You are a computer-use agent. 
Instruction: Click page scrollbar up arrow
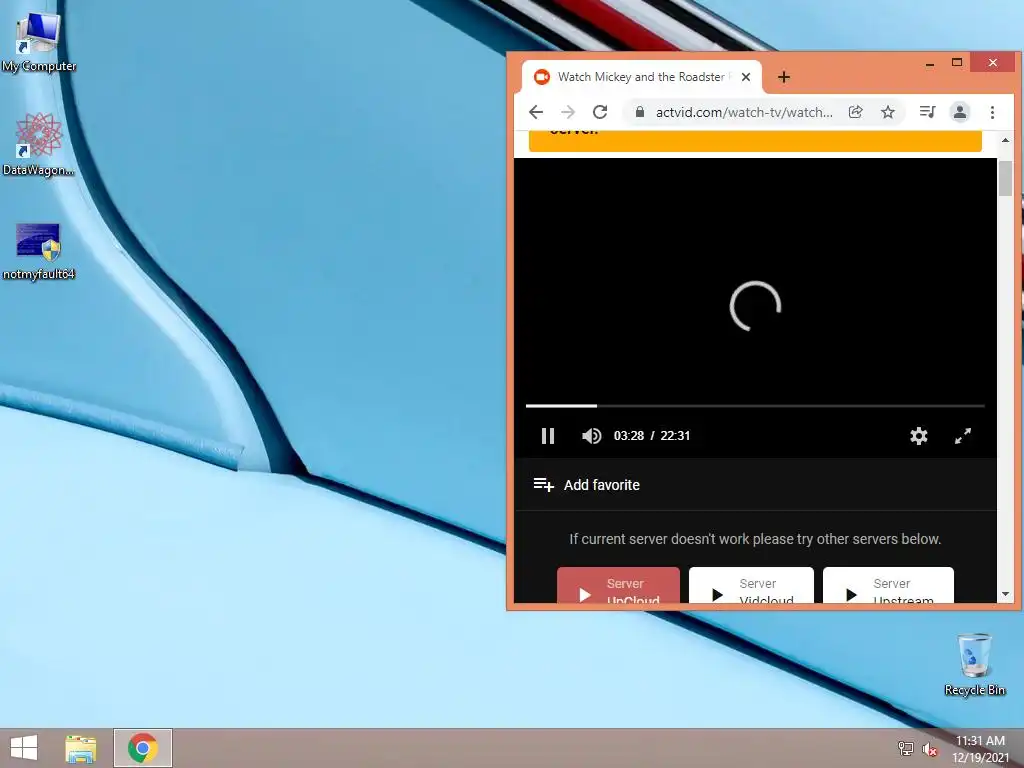pos(1005,140)
